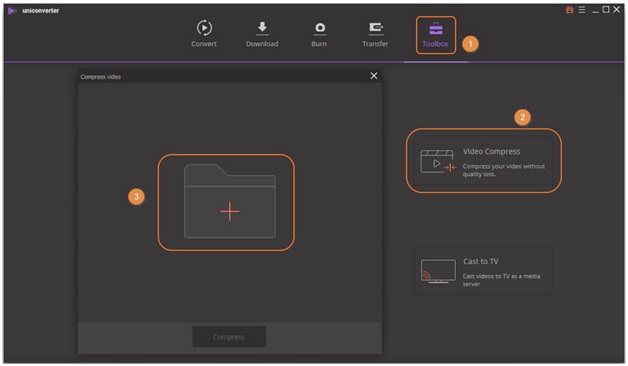Click the Convert circular arrow icon
The image size is (628, 366).
[204, 28]
